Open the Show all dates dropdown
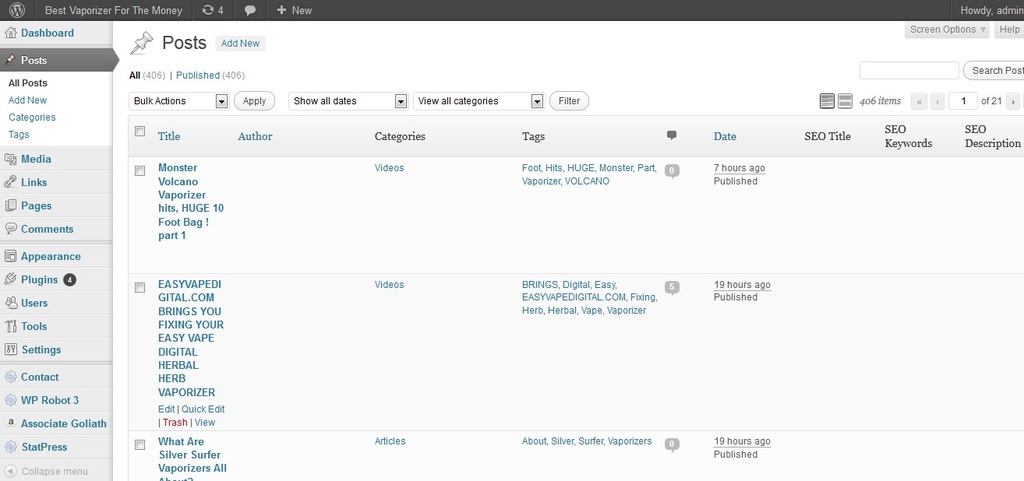The height and width of the screenshot is (481, 1024). [x=349, y=101]
